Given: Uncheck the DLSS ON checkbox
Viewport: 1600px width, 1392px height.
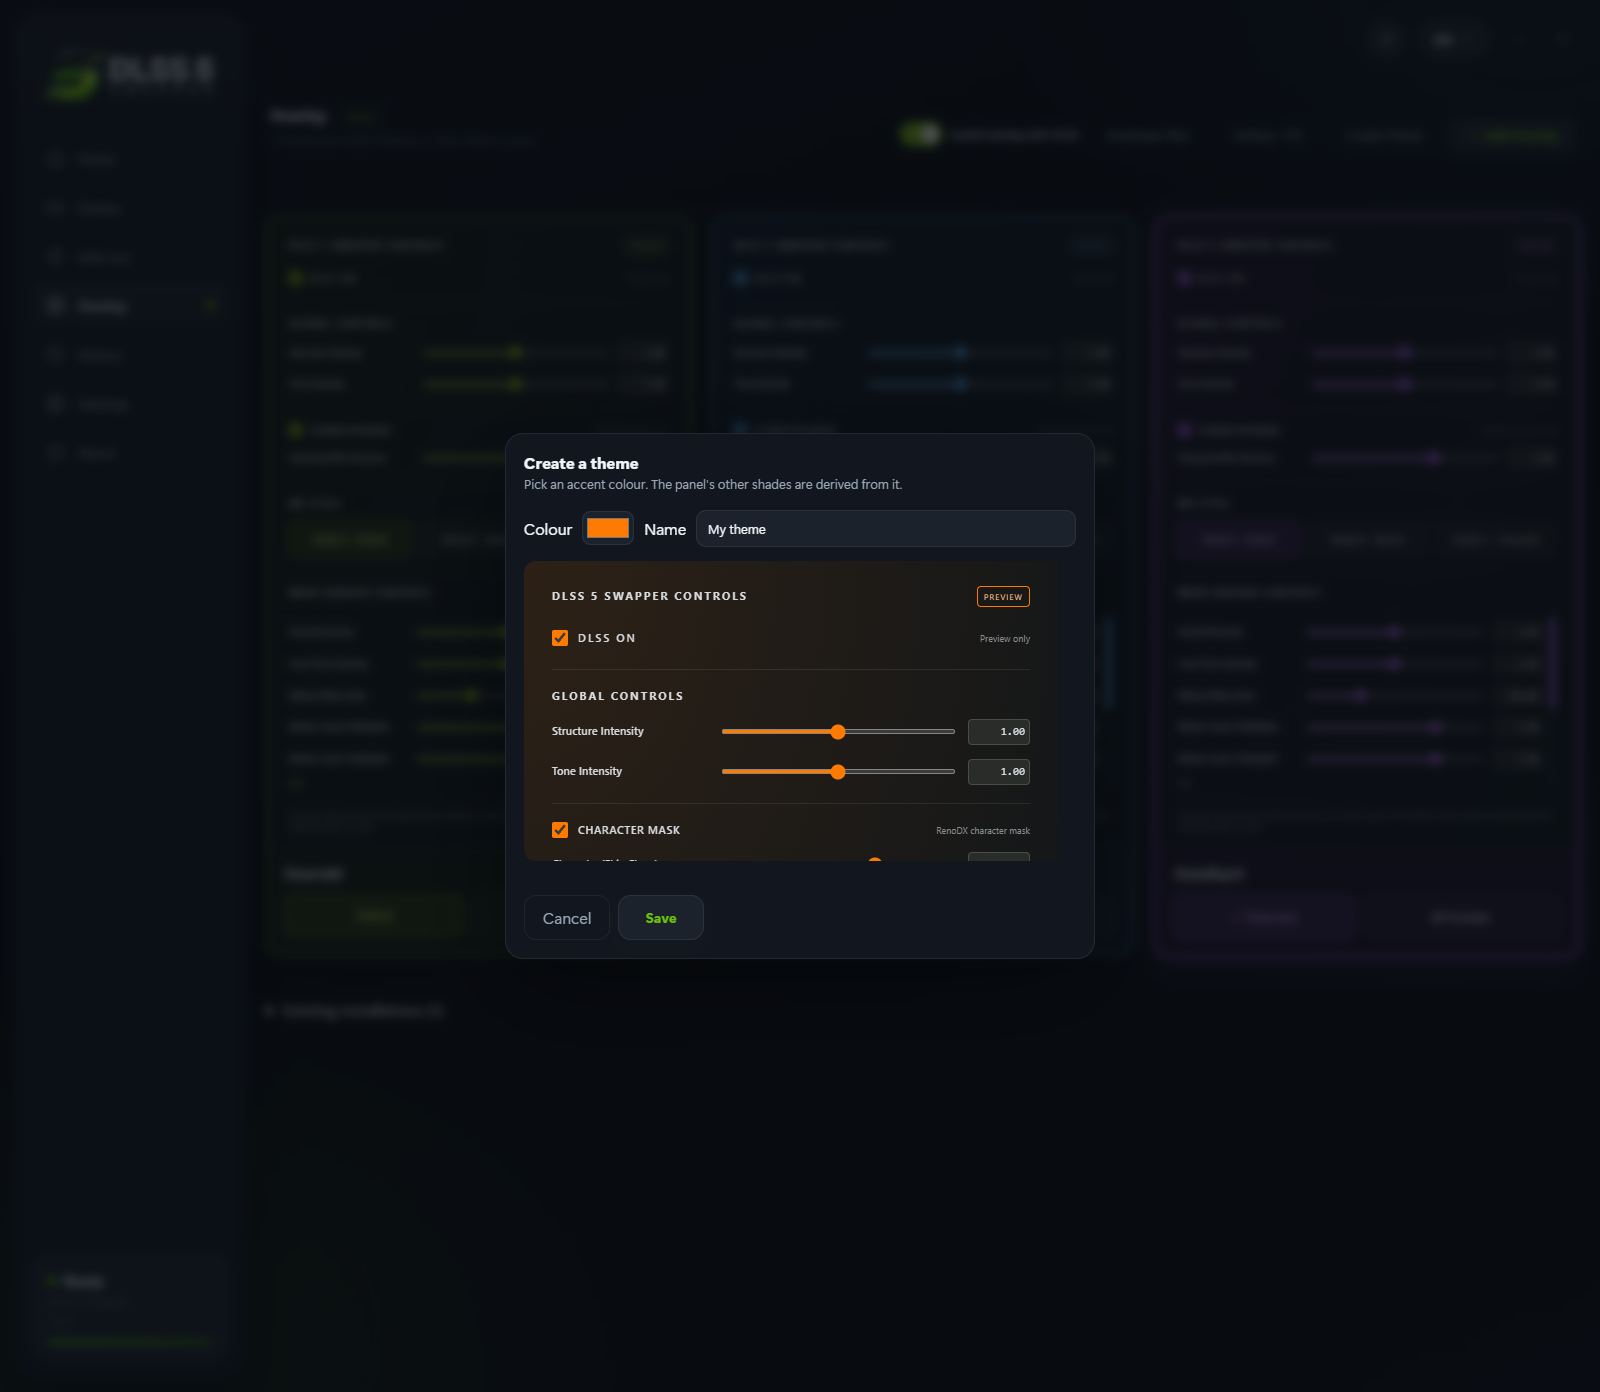Looking at the screenshot, I should click(x=560, y=638).
